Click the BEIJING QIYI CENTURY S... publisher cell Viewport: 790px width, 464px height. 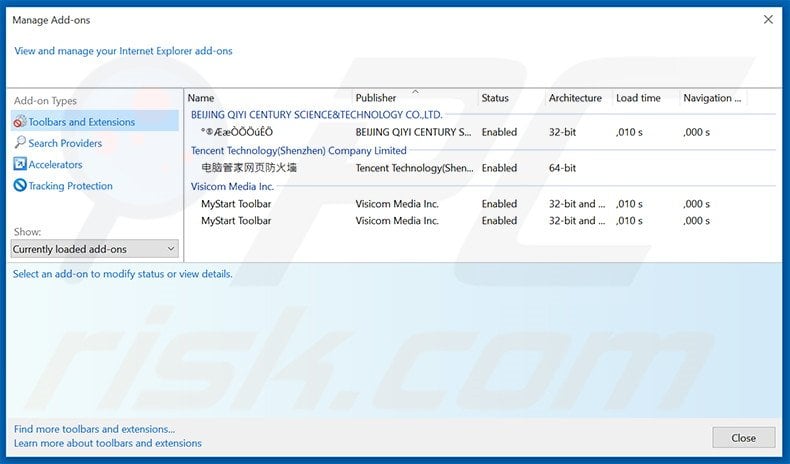[414, 132]
